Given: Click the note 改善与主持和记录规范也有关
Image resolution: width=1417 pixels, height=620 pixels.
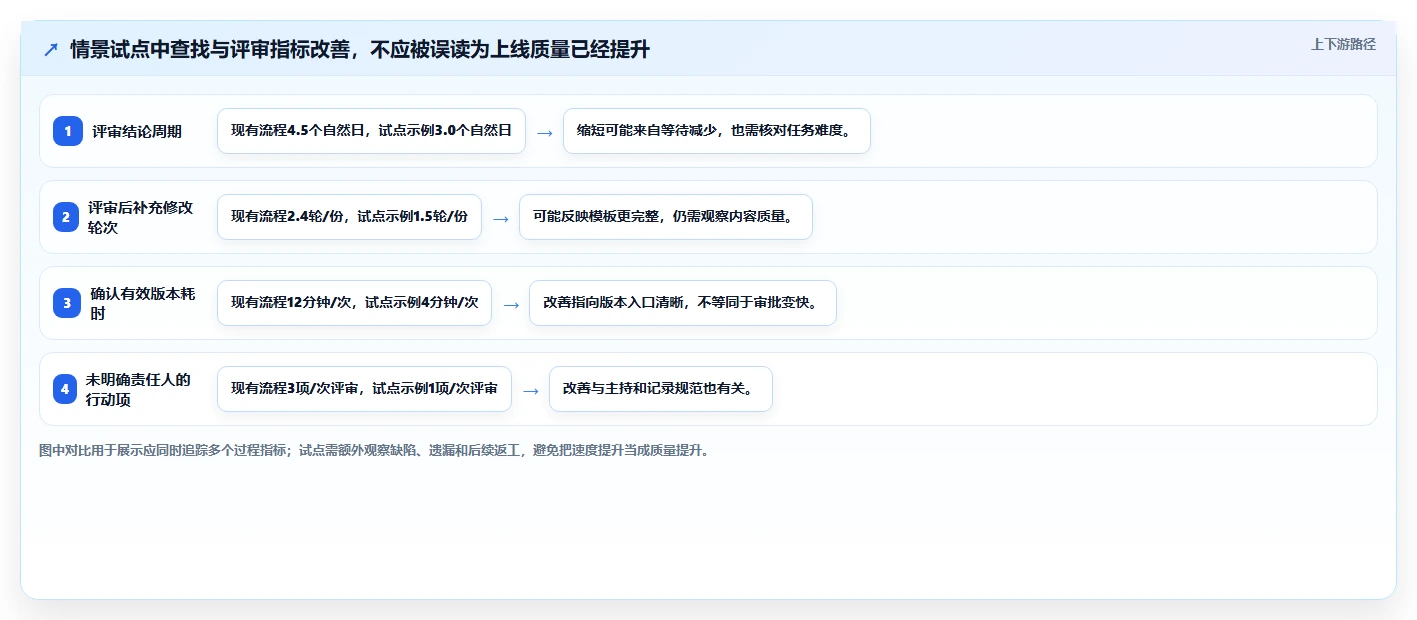Looking at the screenshot, I should pos(661,389).
